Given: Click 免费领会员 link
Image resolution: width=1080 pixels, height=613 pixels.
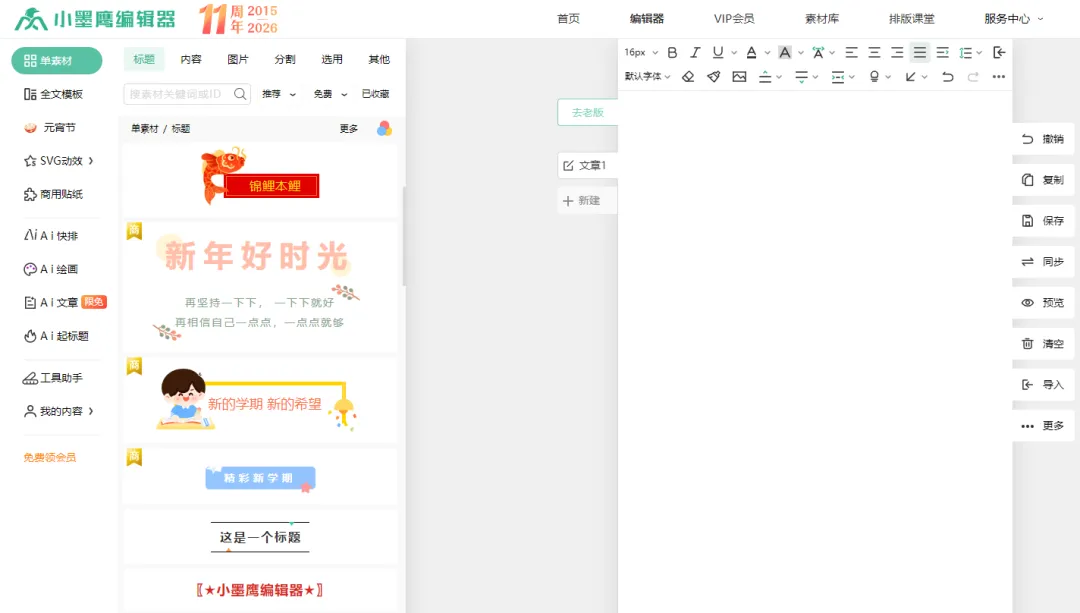Looking at the screenshot, I should 50,457.
